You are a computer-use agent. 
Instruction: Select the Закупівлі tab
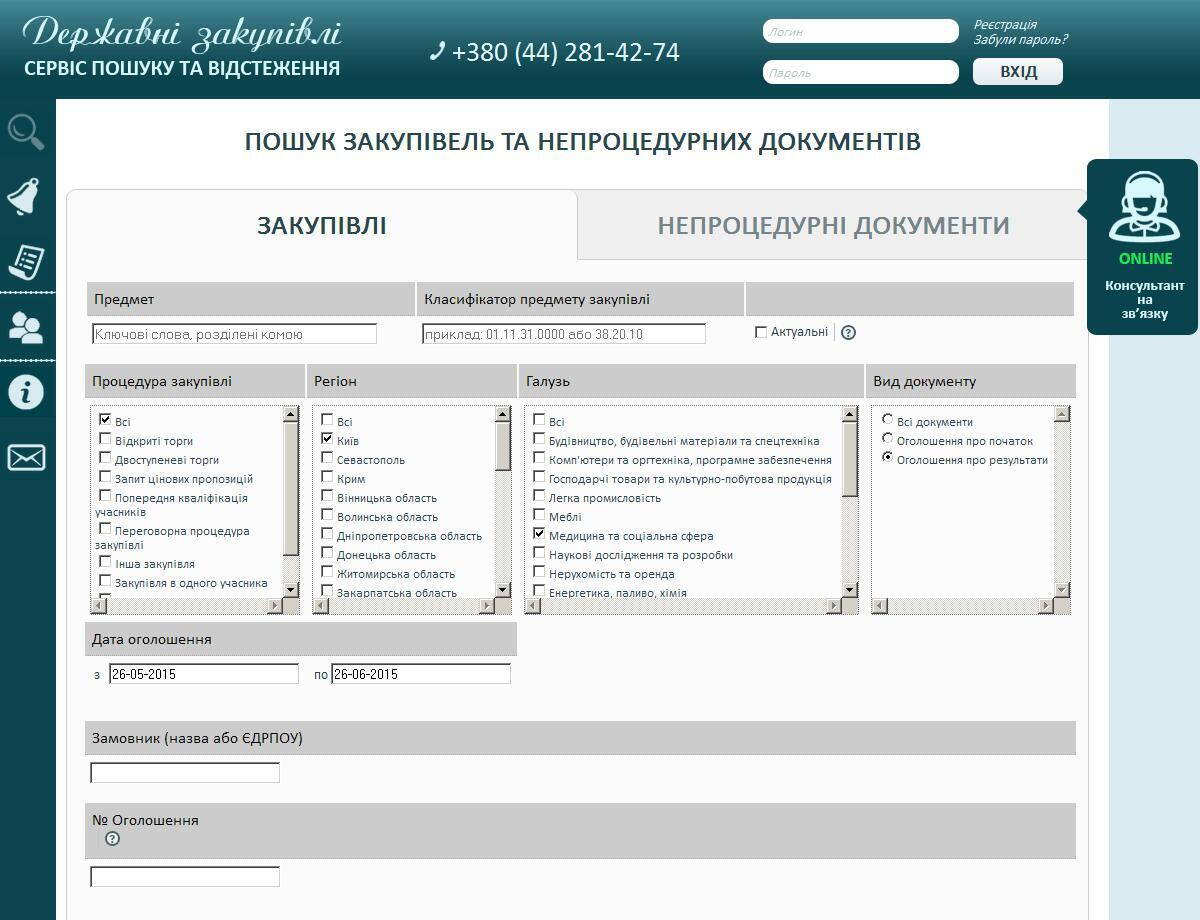[x=321, y=226]
